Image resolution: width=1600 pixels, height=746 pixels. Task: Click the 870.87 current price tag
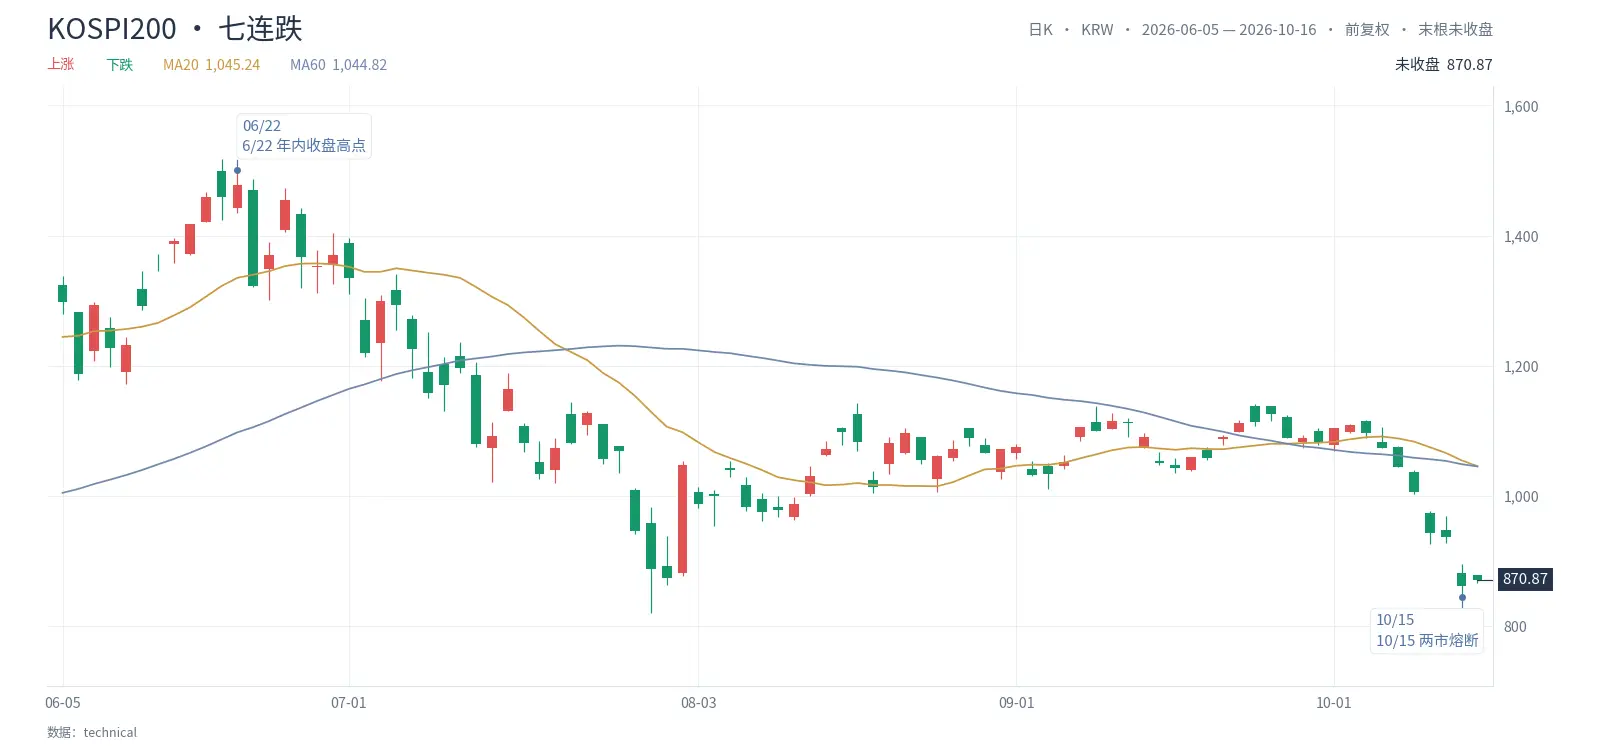pos(1525,579)
